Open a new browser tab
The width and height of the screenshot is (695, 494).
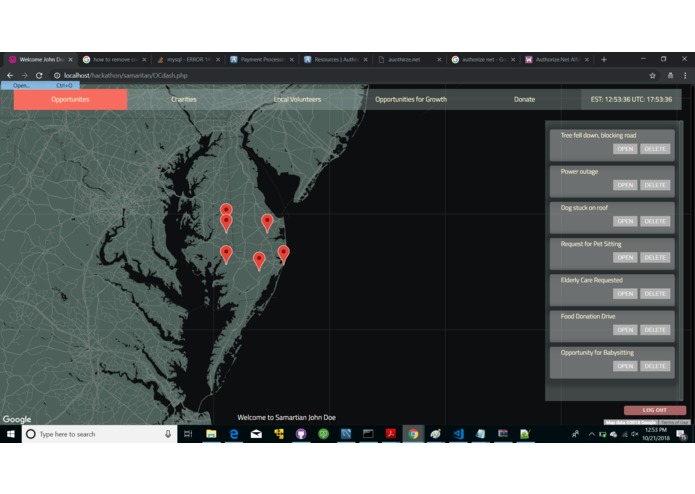click(x=604, y=59)
